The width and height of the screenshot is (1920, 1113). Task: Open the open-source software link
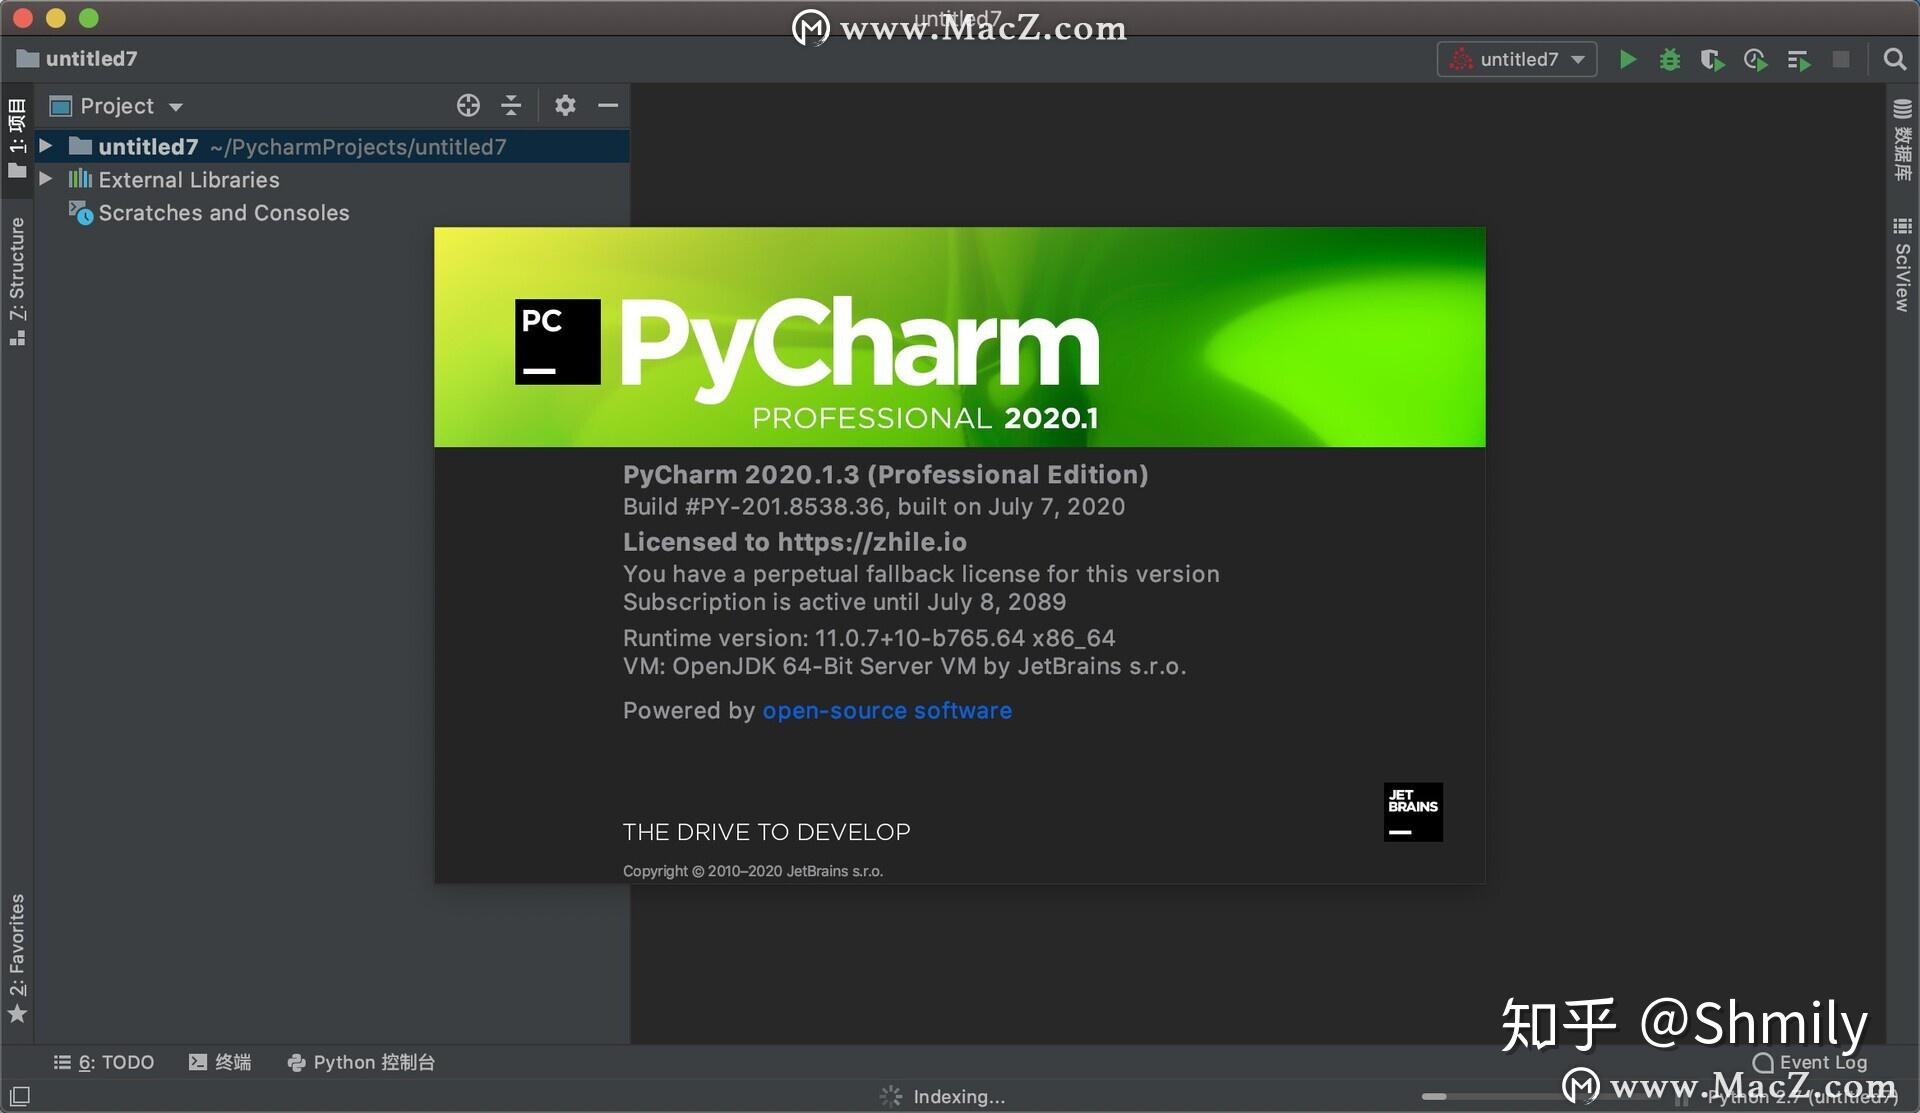pos(887,711)
